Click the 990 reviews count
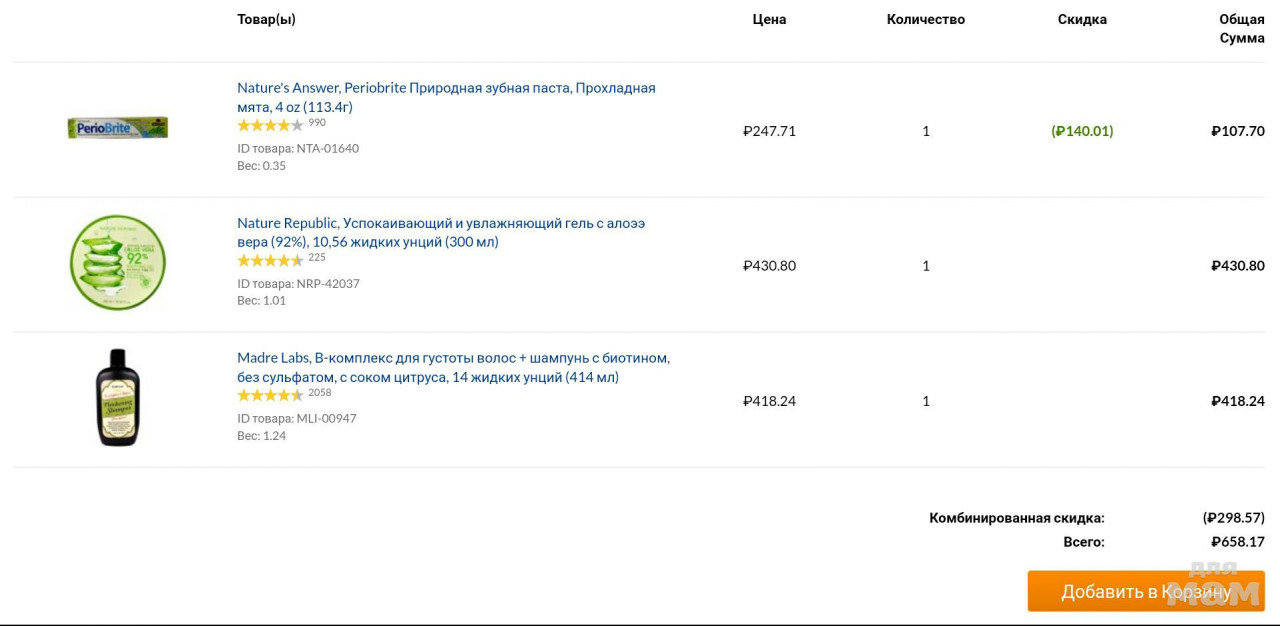This screenshot has height=626, width=1280. 317,123
